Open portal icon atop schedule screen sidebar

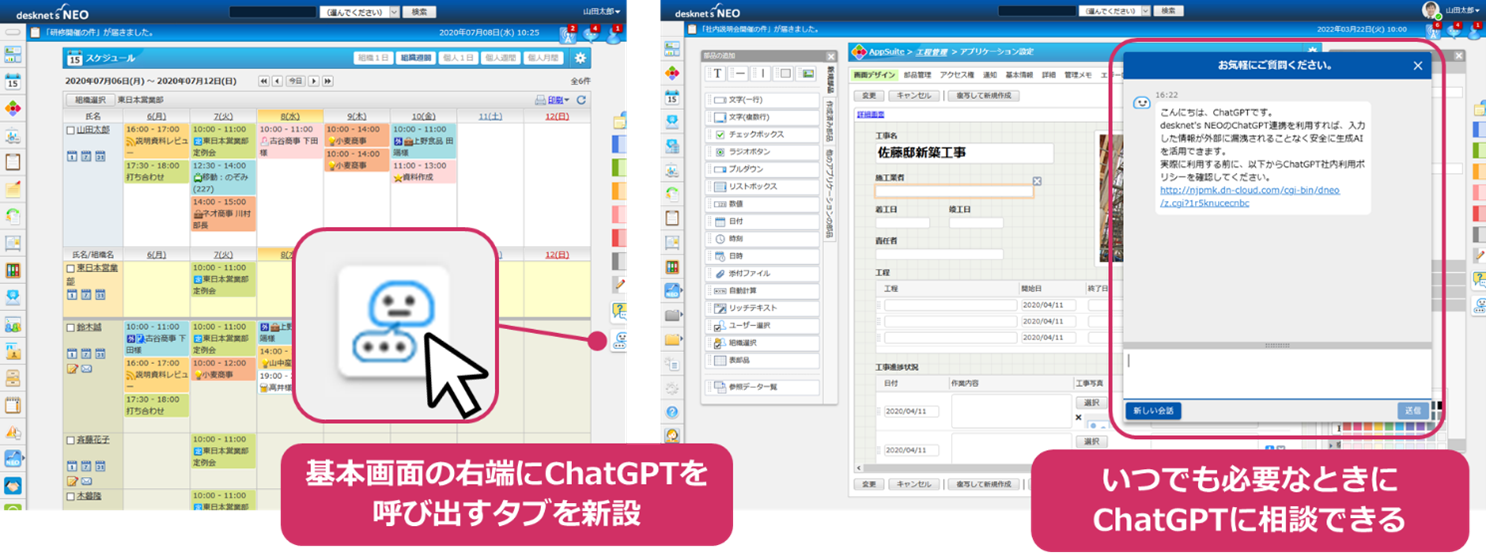tap(13, 56)
